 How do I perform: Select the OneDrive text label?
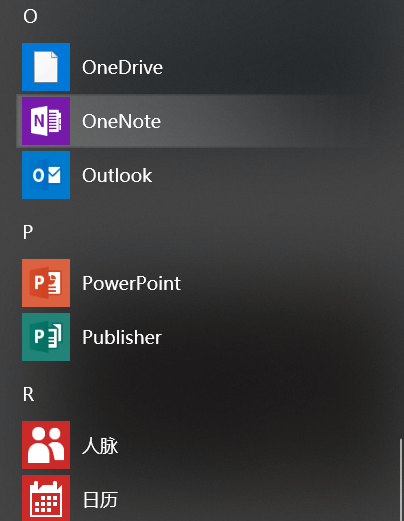122,67
